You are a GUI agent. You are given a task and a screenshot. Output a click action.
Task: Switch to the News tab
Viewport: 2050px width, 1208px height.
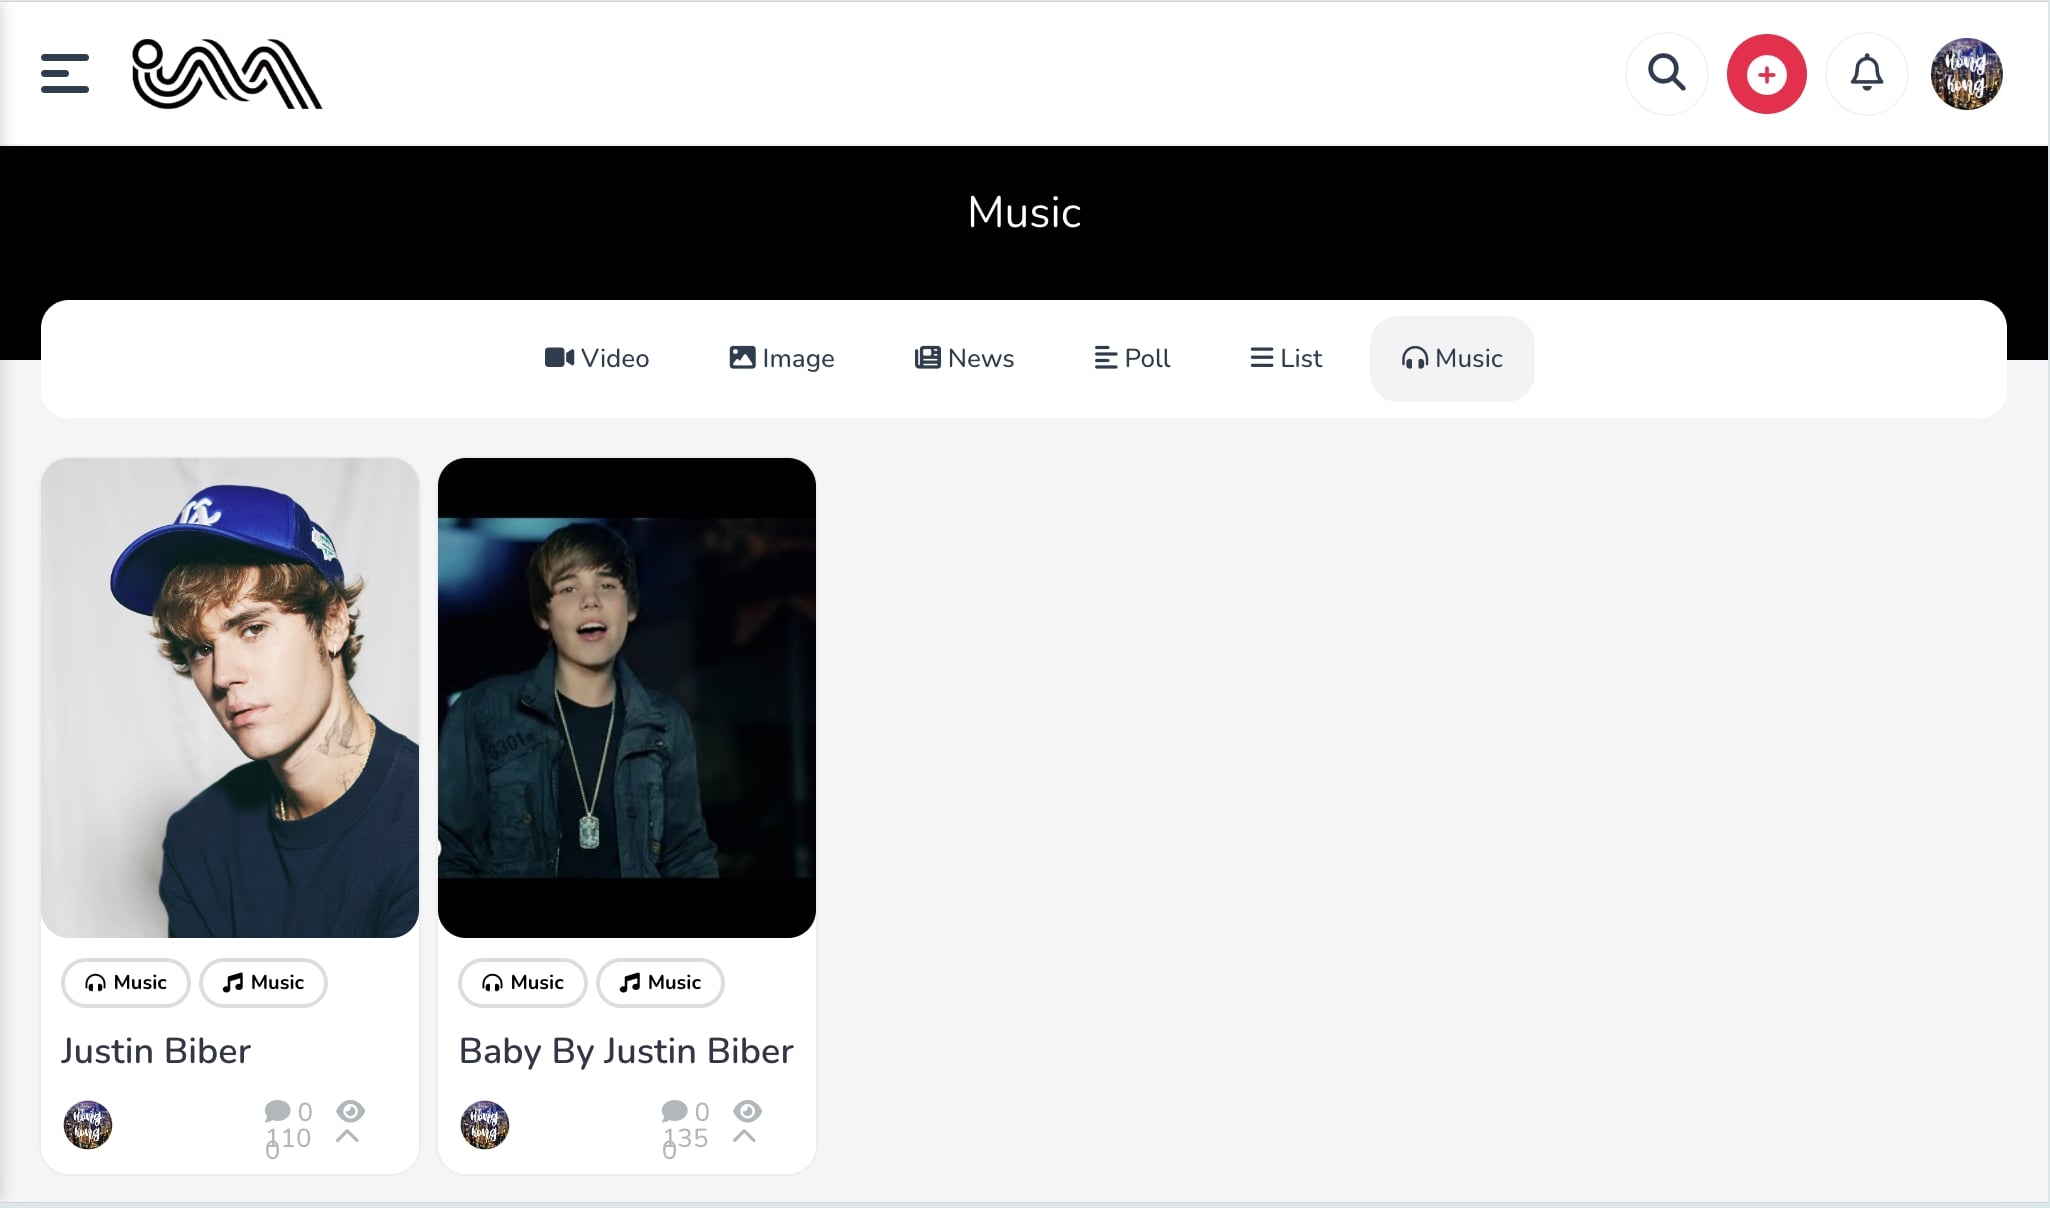click(x=965, y=358)
